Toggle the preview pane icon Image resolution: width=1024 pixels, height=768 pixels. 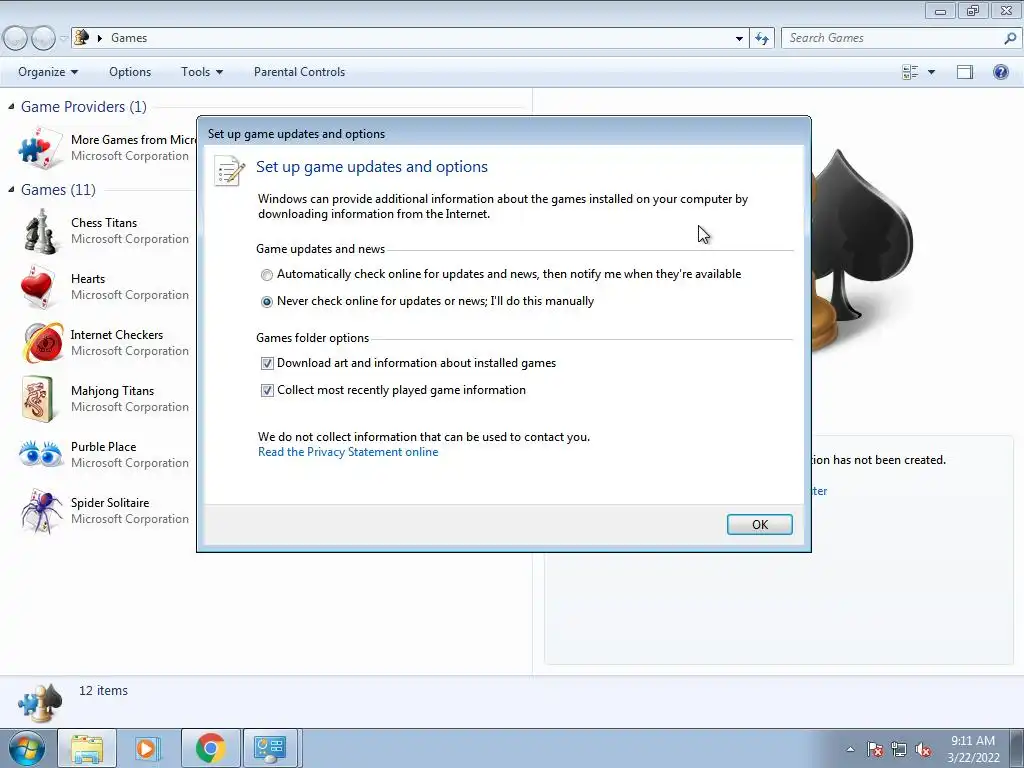[x=965, y=72]
